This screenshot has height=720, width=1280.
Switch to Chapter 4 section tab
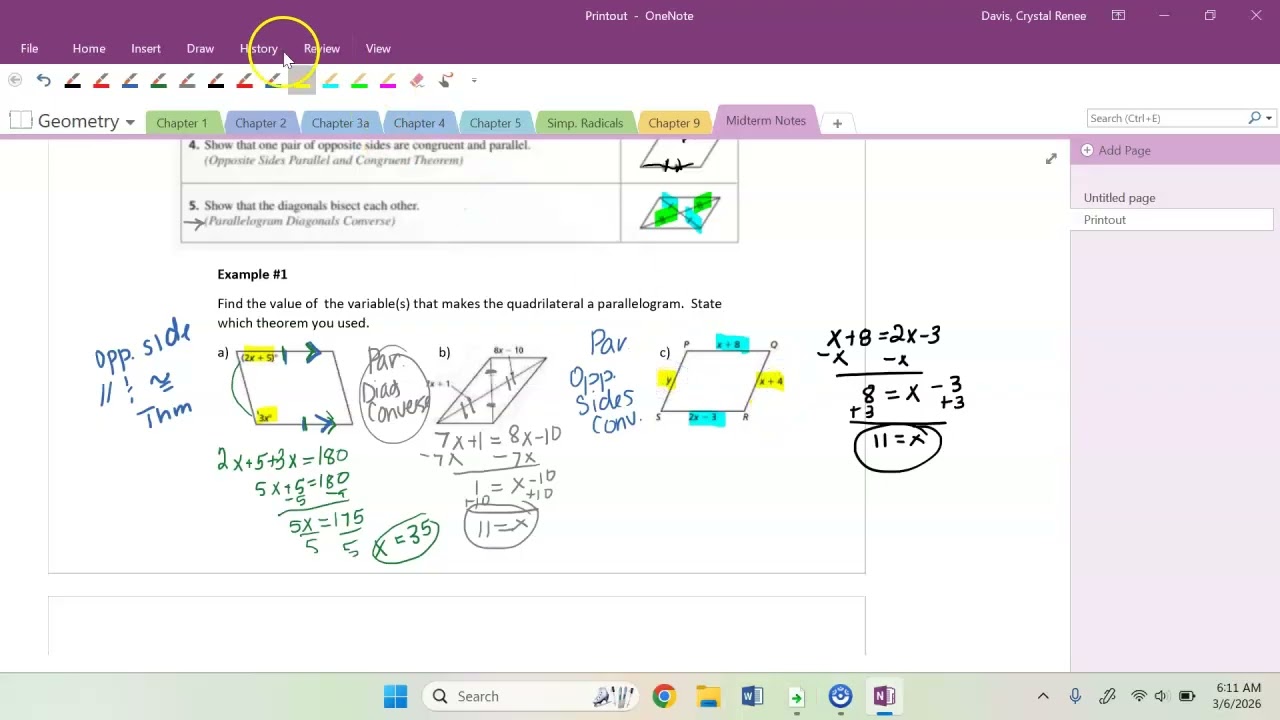pyautogui.click(x=419, y=123)
